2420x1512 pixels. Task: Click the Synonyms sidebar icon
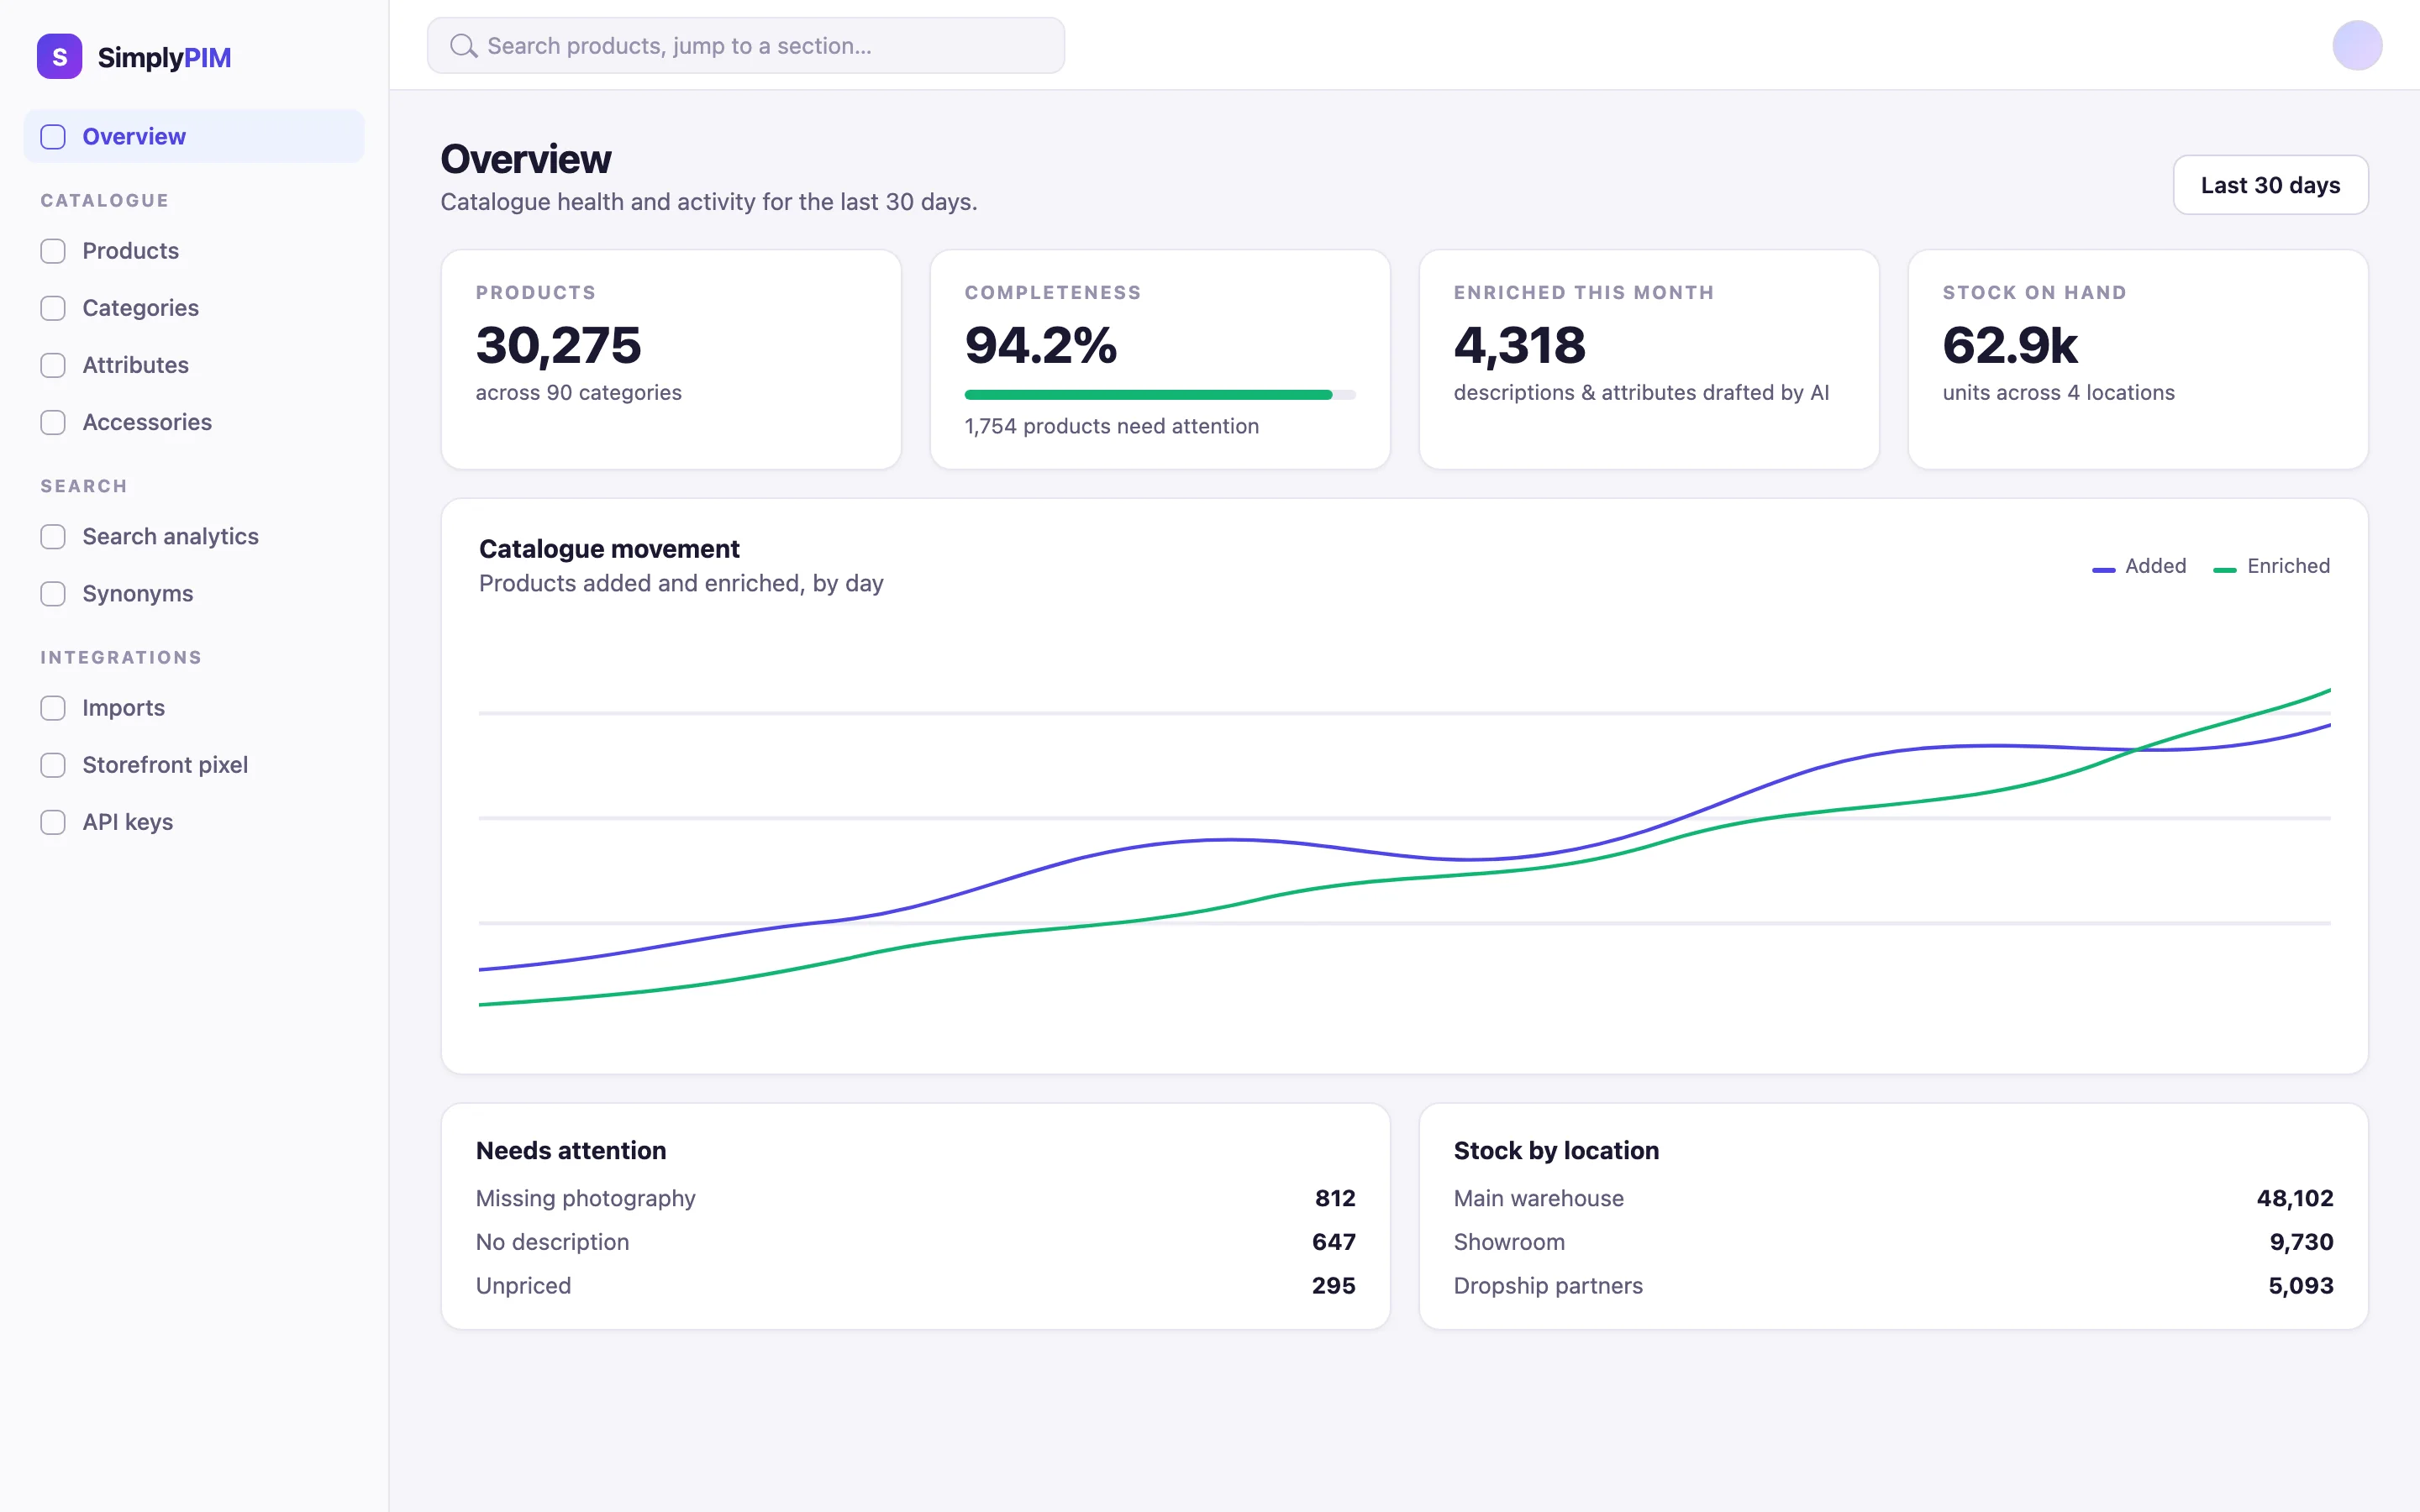point(53,594)
